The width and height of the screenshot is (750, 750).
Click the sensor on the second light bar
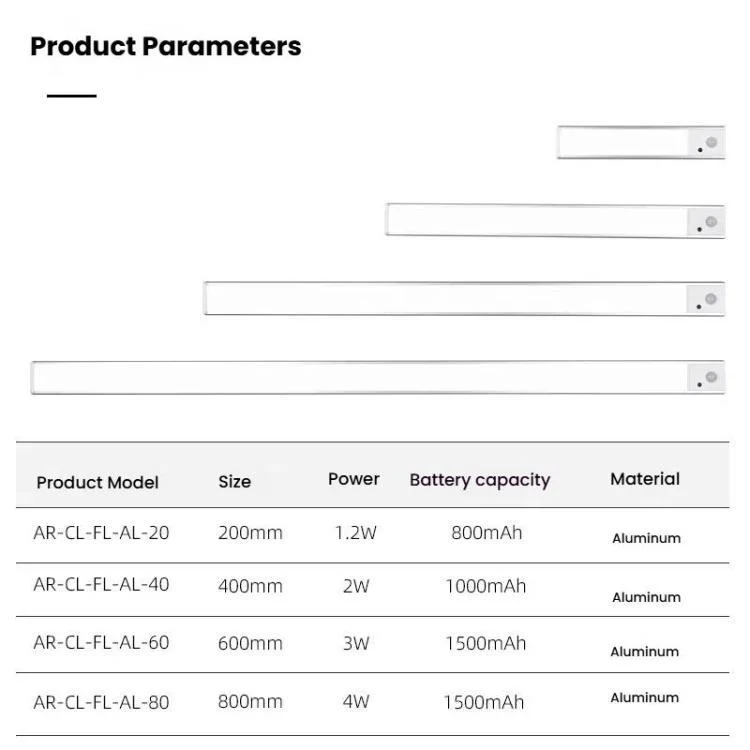[711, 221]
